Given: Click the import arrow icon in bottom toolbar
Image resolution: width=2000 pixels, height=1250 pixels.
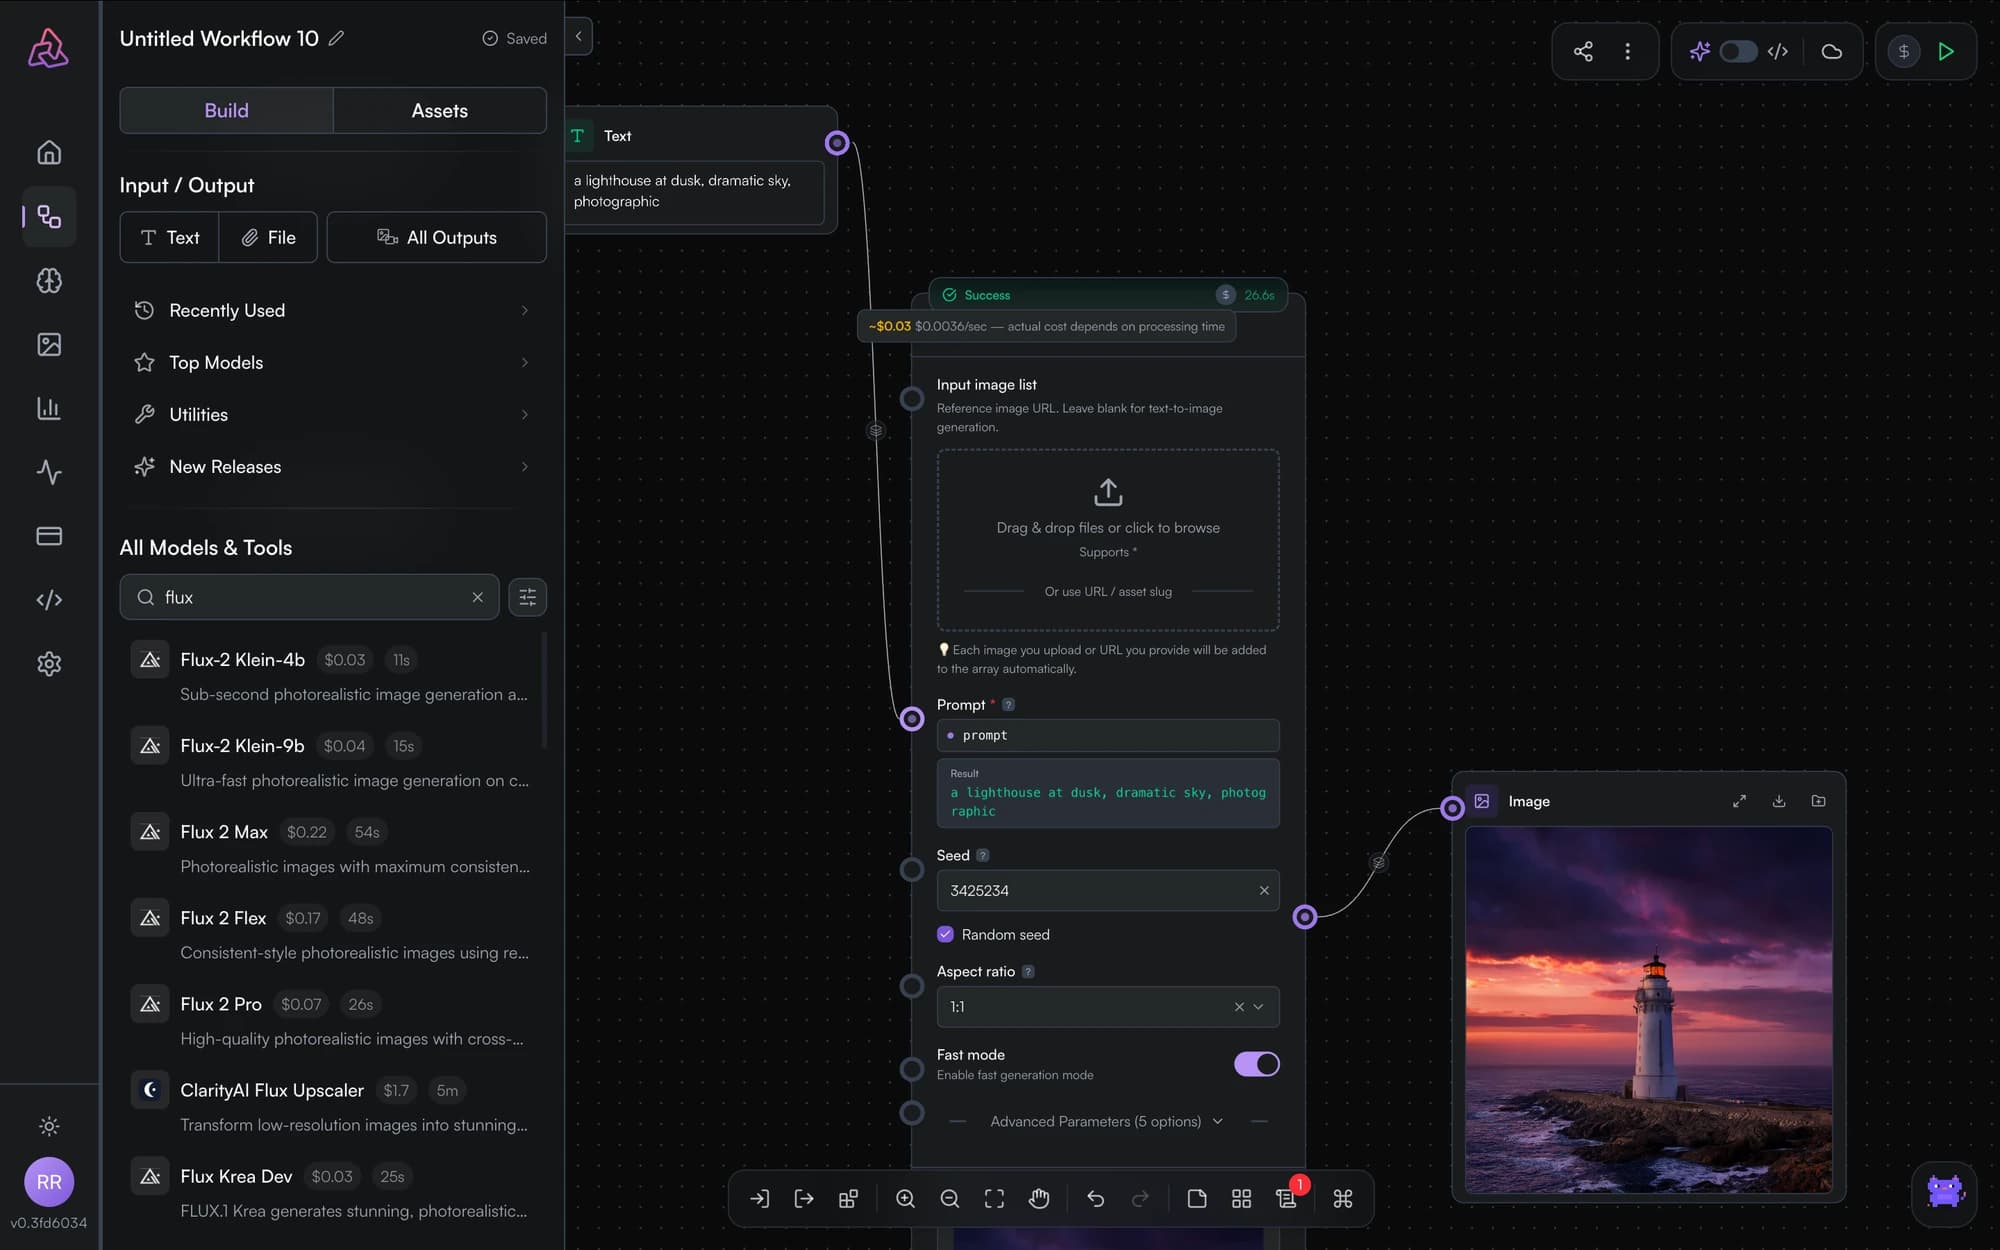Looking at the screenshot, I should point(760,1198).
